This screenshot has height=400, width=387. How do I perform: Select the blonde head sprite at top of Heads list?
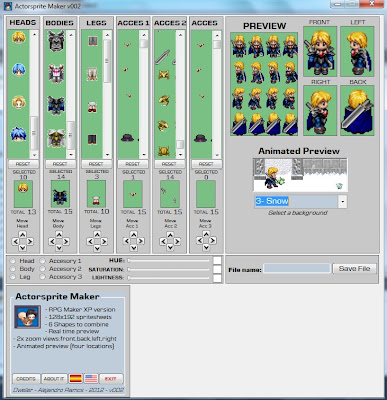click(19, 38)
